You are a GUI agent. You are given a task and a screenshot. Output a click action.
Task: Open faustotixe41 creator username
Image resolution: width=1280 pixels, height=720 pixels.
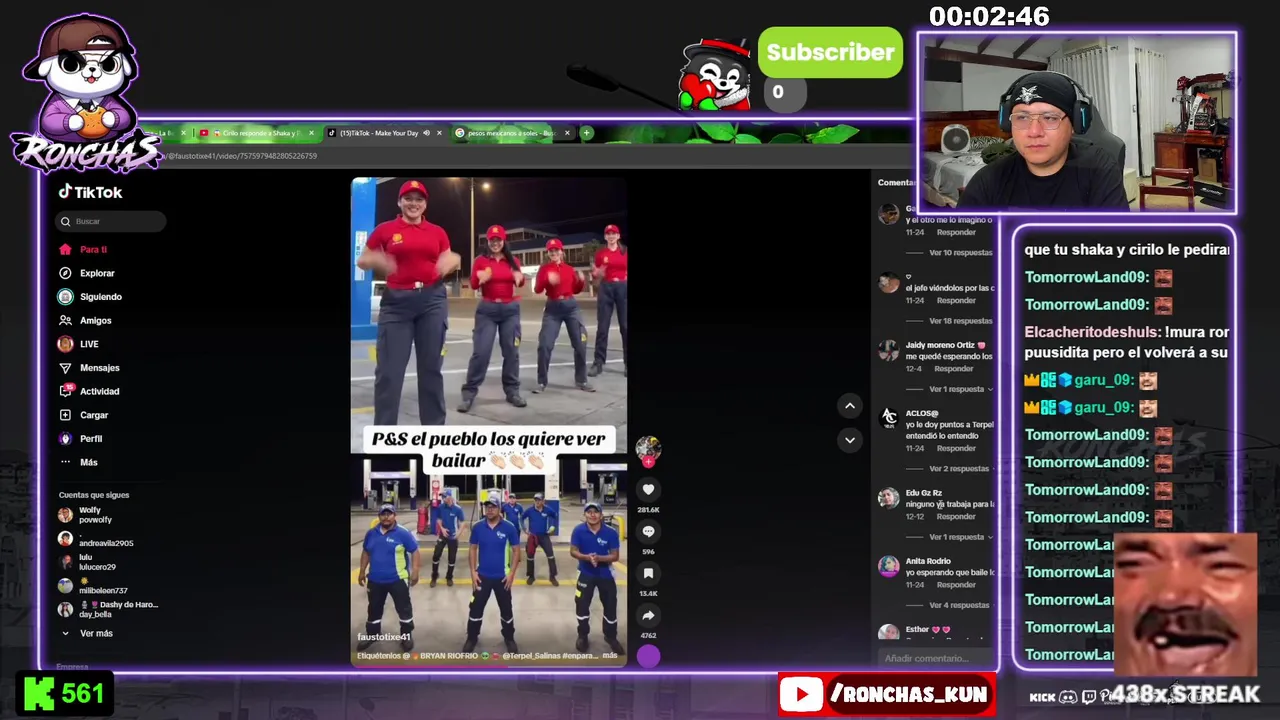point(384,637)
